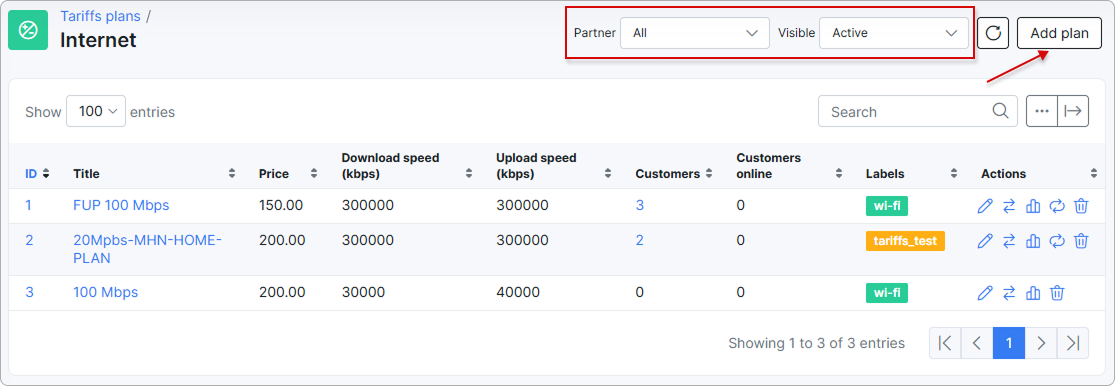This screenshot has width=1115, height=386.
Task: Click the 150.00 price cell
Action: click(281, 205)
